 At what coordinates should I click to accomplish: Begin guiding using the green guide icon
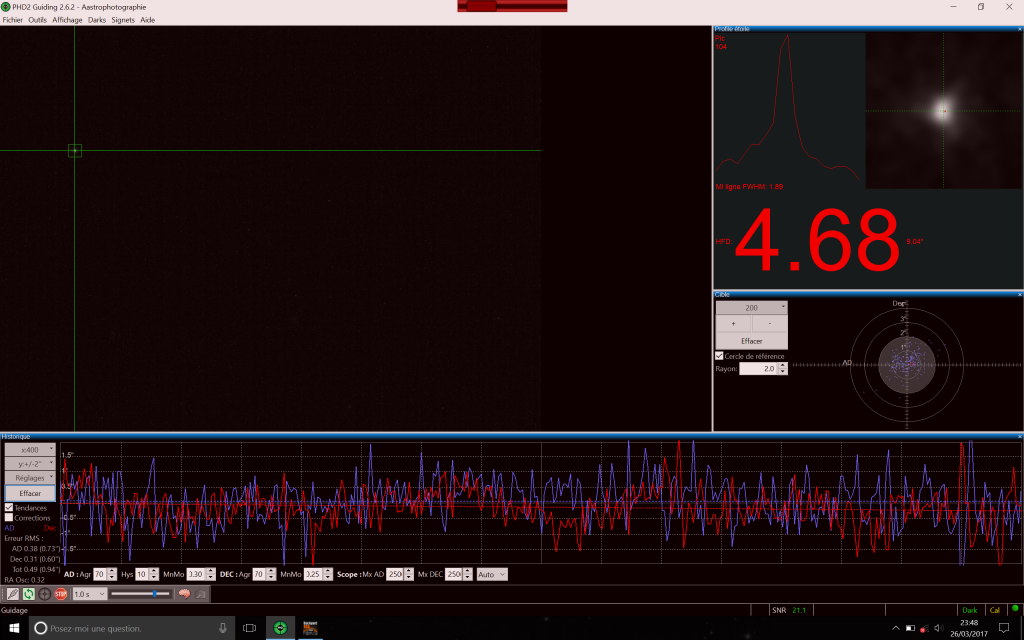(x=44, y=594)
